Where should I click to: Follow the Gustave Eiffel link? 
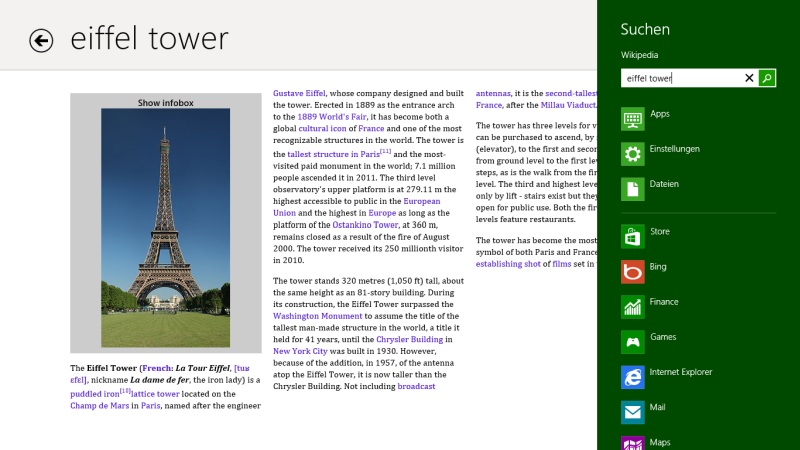(299, 93)
